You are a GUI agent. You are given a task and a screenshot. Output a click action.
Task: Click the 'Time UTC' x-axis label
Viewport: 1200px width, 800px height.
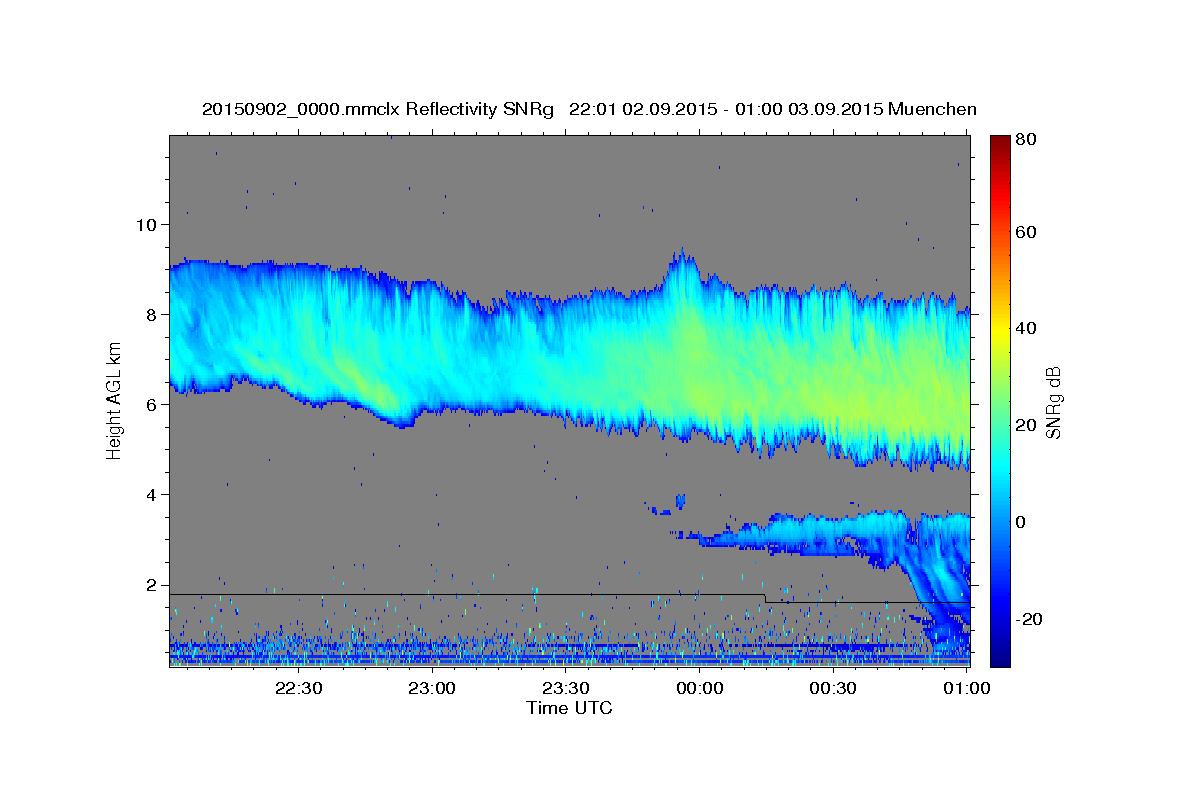coord(569,708)
